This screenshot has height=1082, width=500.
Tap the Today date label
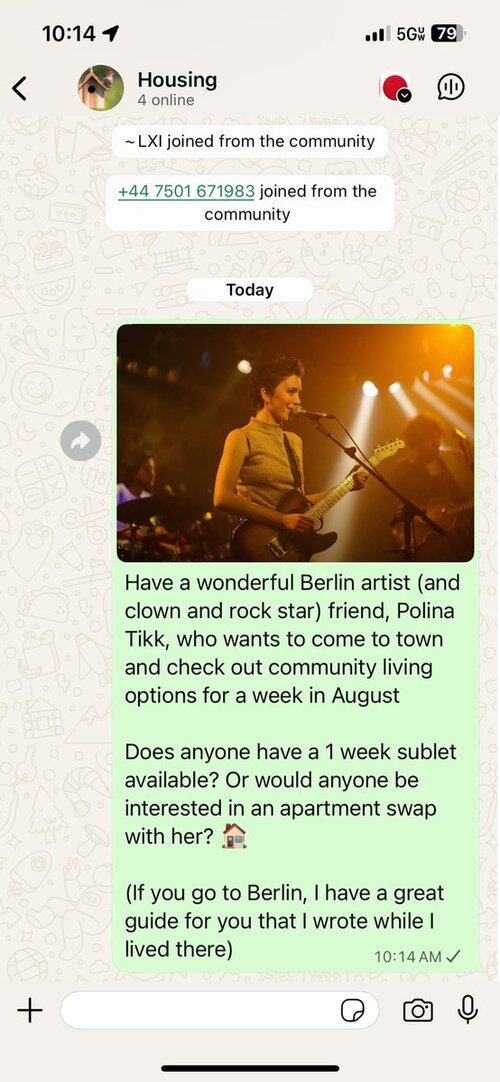click(x=250, y=290)
